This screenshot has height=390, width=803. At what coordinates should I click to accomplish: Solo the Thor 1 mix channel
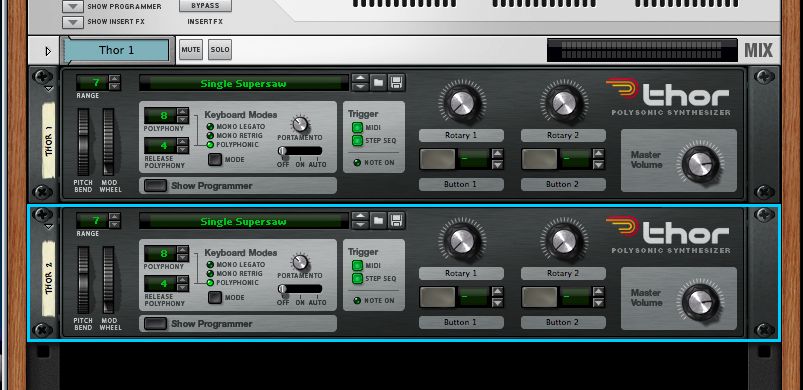tap(220, 50)
